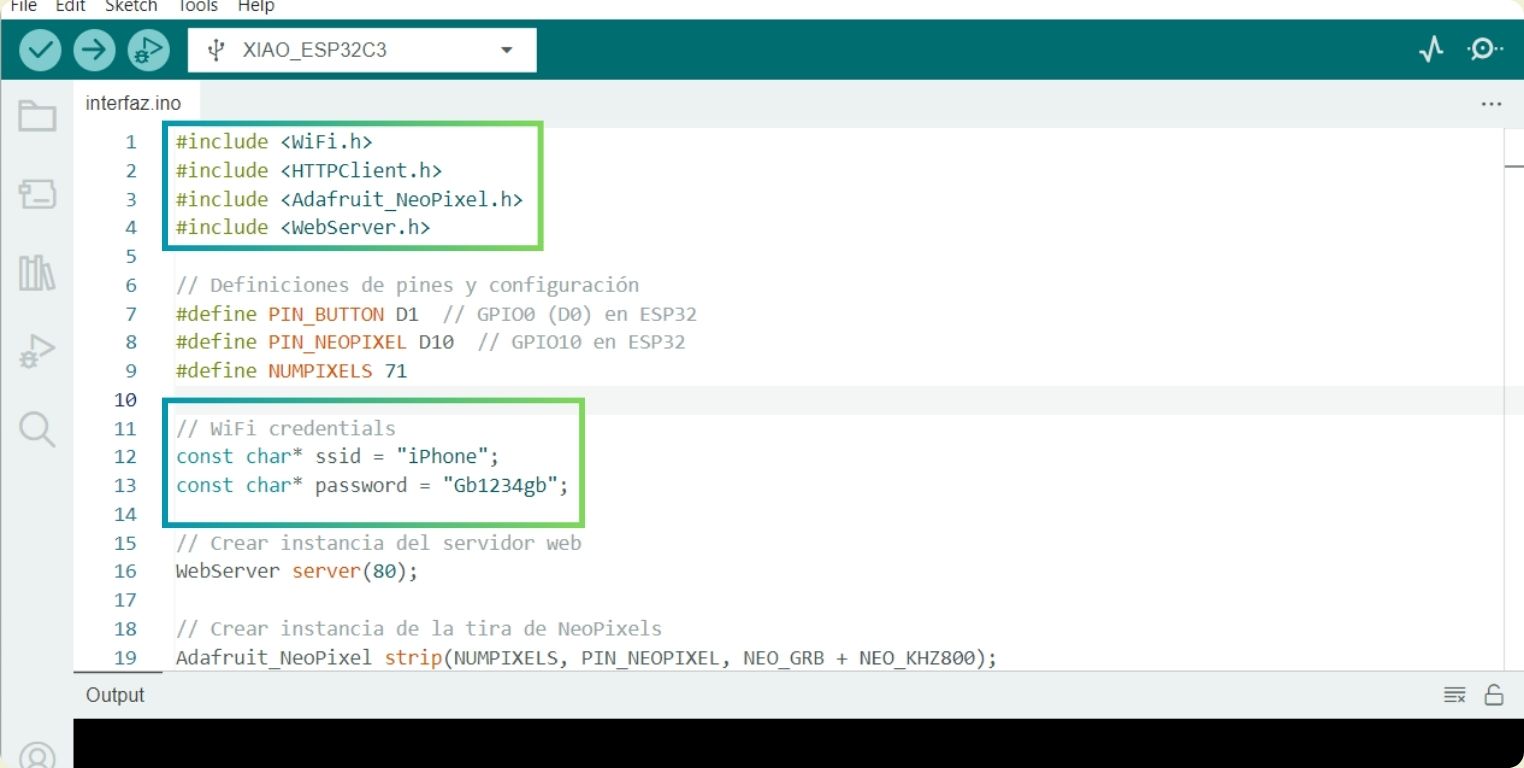Click the 'Adafruit_NeoPixel strip' declaration line
1524x768 pixels.
[x=586, y=658]
